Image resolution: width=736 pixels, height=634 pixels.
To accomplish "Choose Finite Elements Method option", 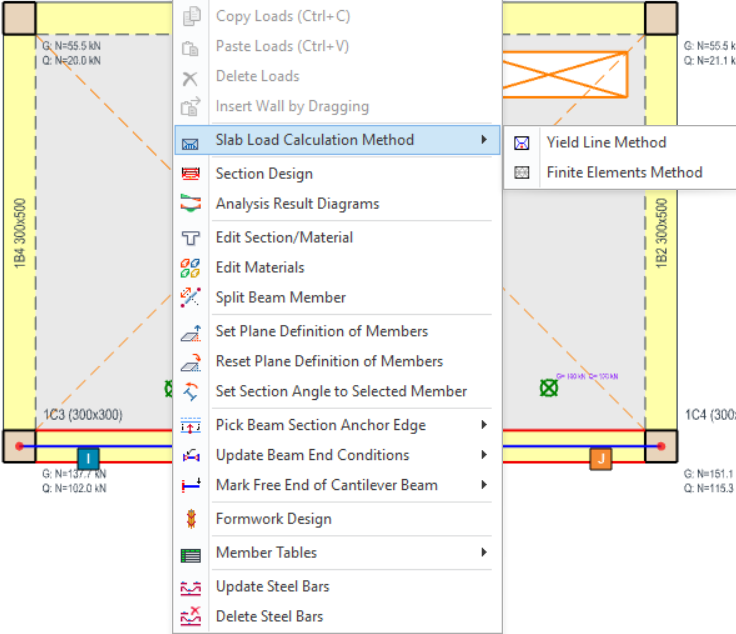I will tap(623, 172).
